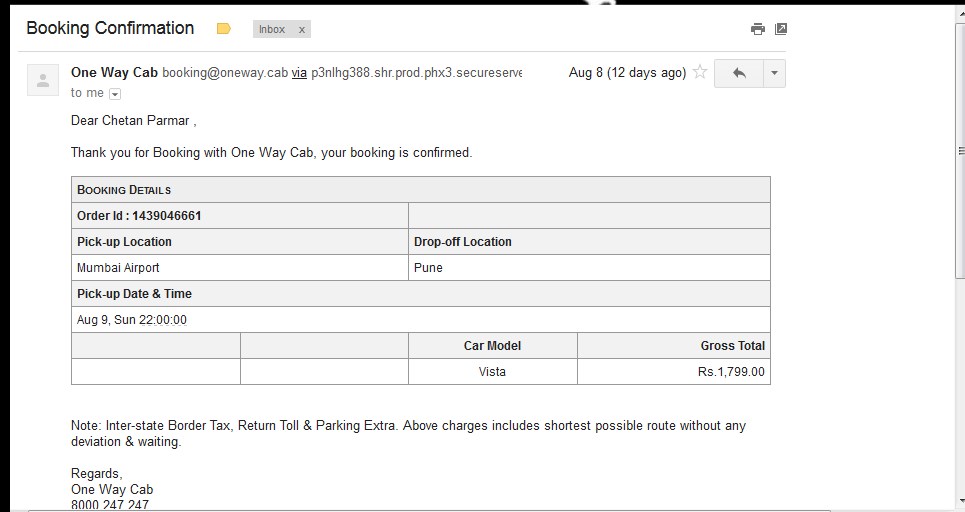
Task: Click the Drop-off Location header cell
Action: [x=589, y=242]
